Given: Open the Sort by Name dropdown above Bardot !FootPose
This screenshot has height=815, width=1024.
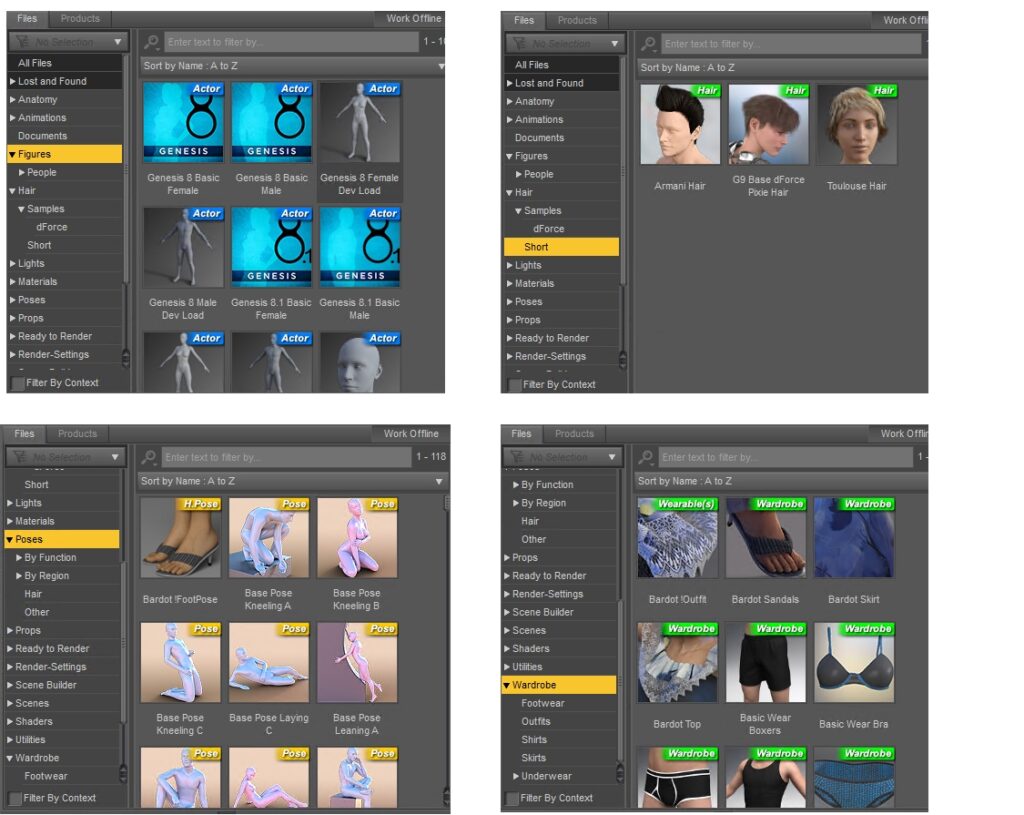Looking at the screenshot, I should [292, 481].
